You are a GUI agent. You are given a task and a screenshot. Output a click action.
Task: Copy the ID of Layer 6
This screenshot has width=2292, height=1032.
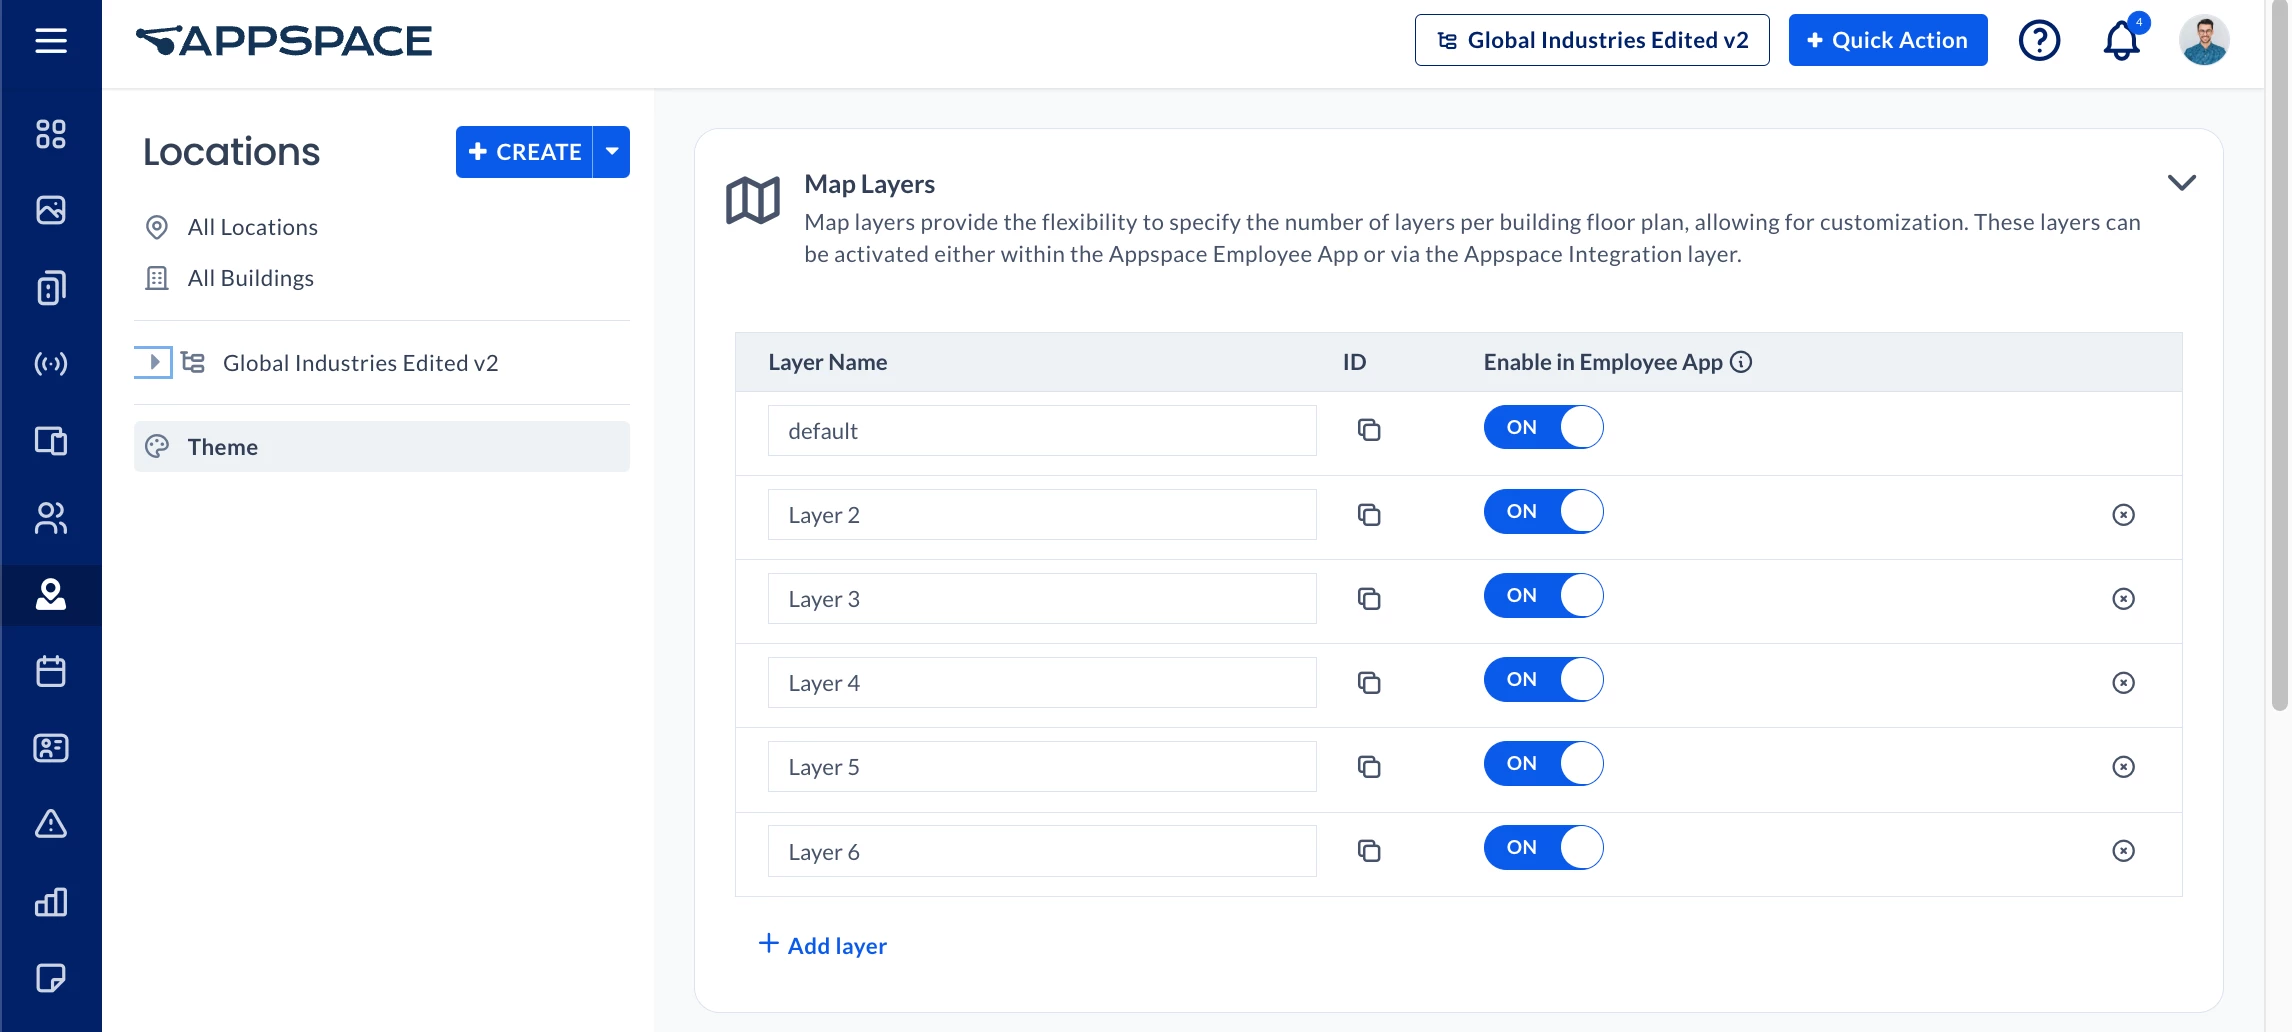[x=1369, y=851]
